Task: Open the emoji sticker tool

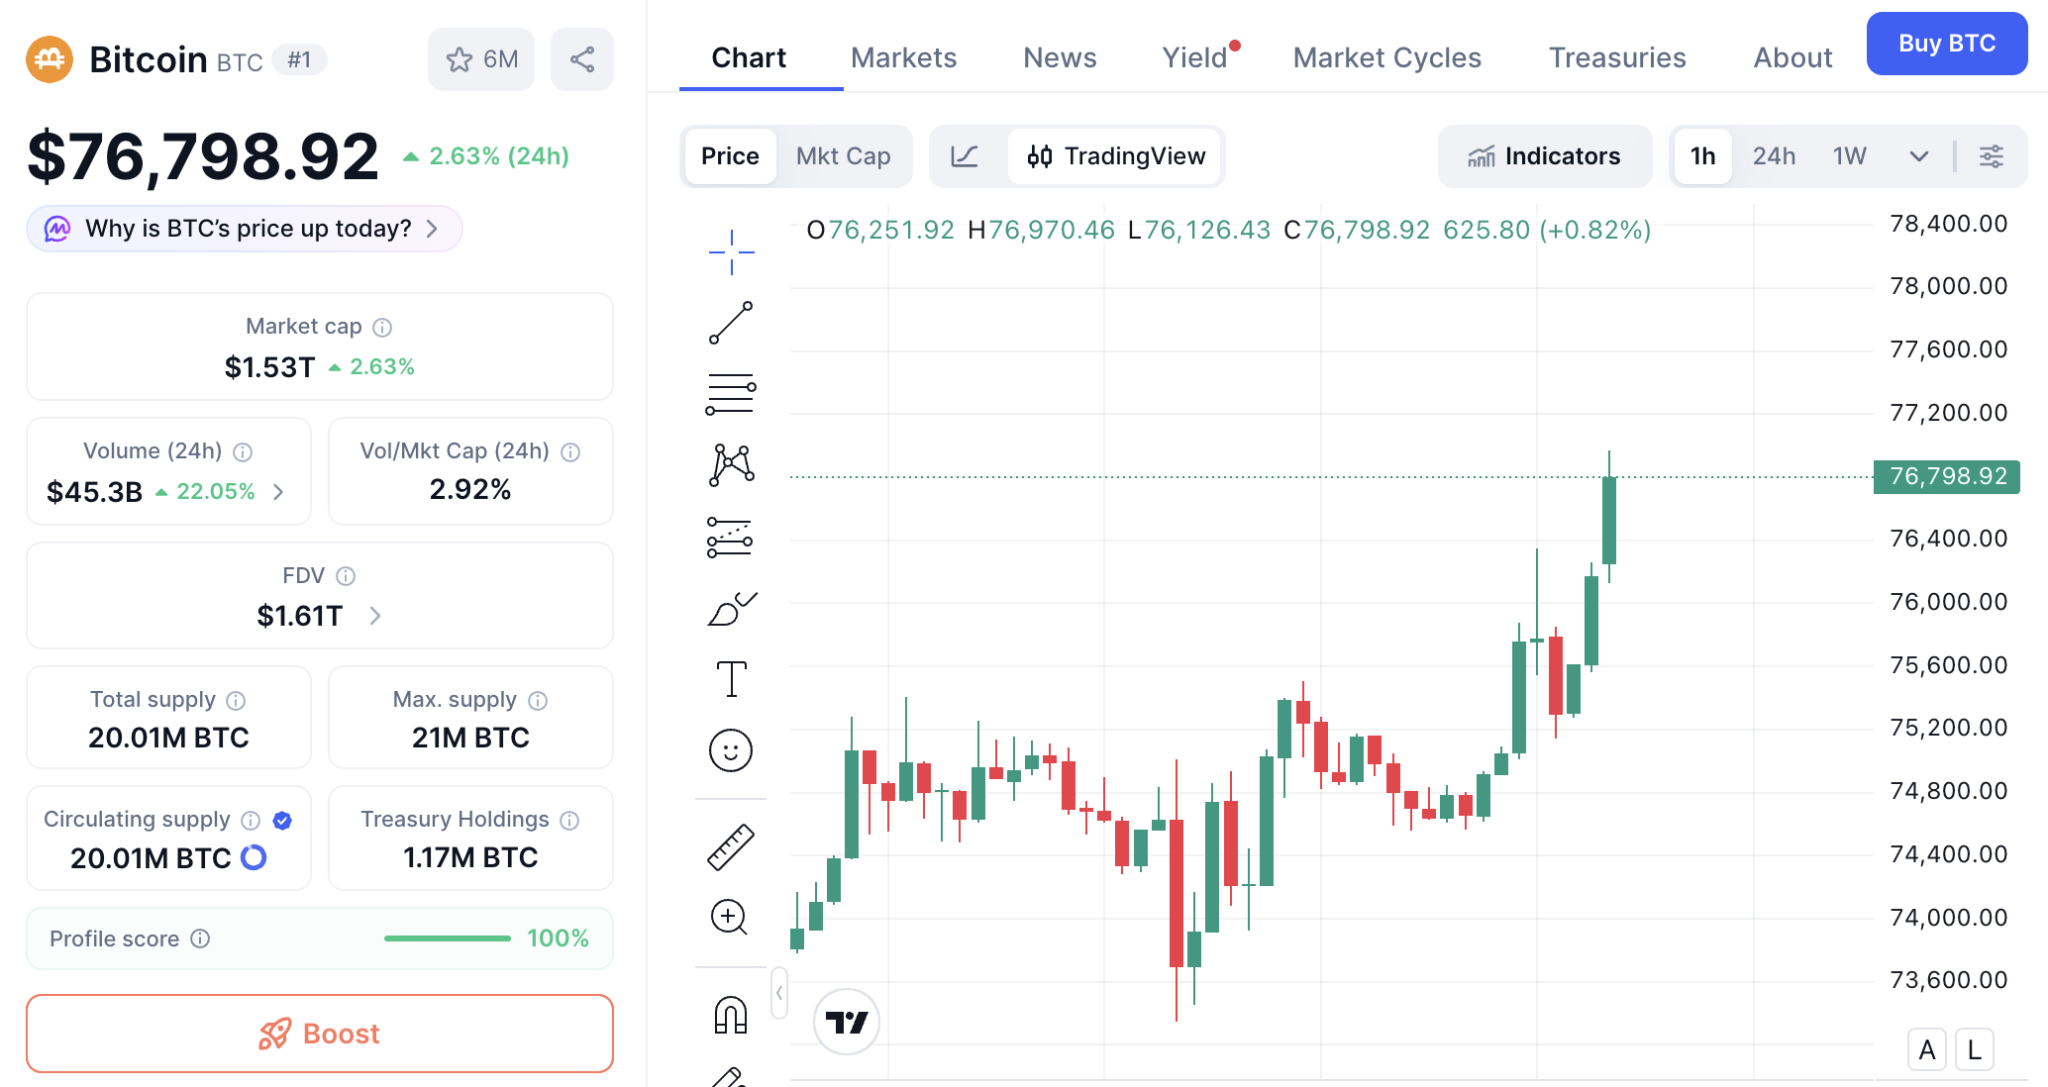Action: 731,750
